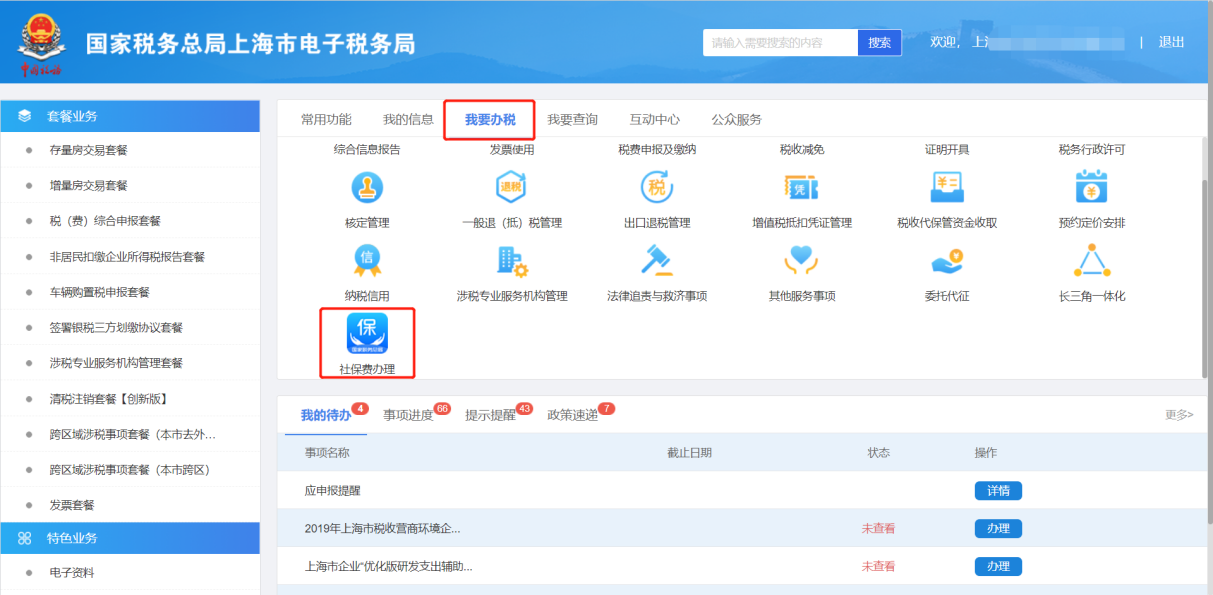Click the 退出 logout link

[1171, 42]
